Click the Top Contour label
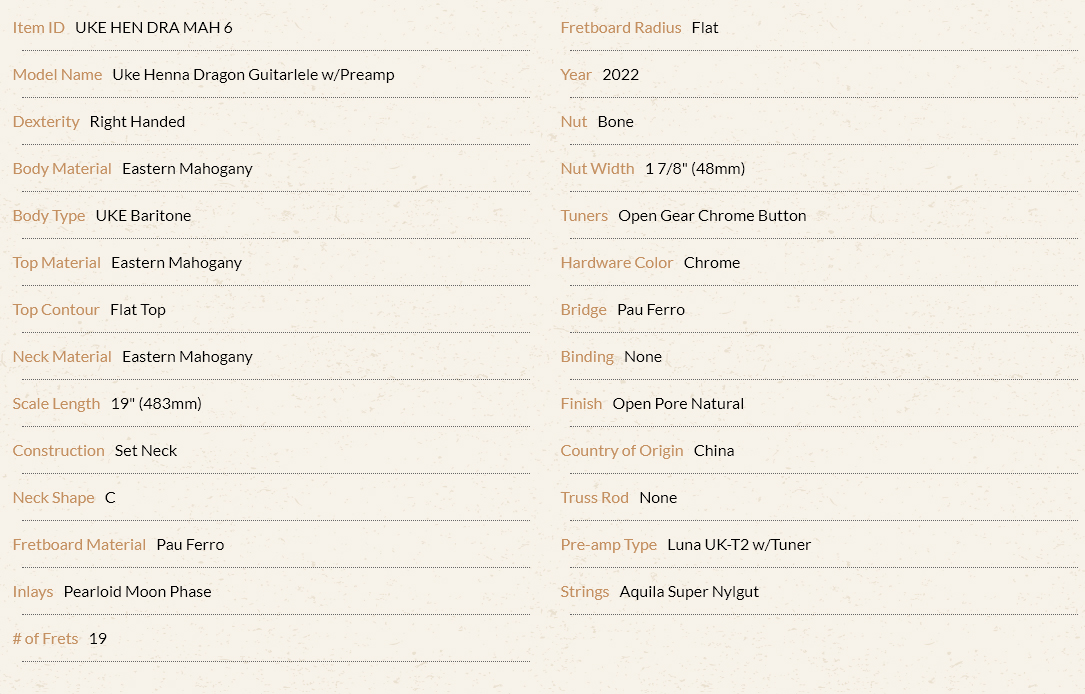 pyautogui.click(x=56, y=310)
